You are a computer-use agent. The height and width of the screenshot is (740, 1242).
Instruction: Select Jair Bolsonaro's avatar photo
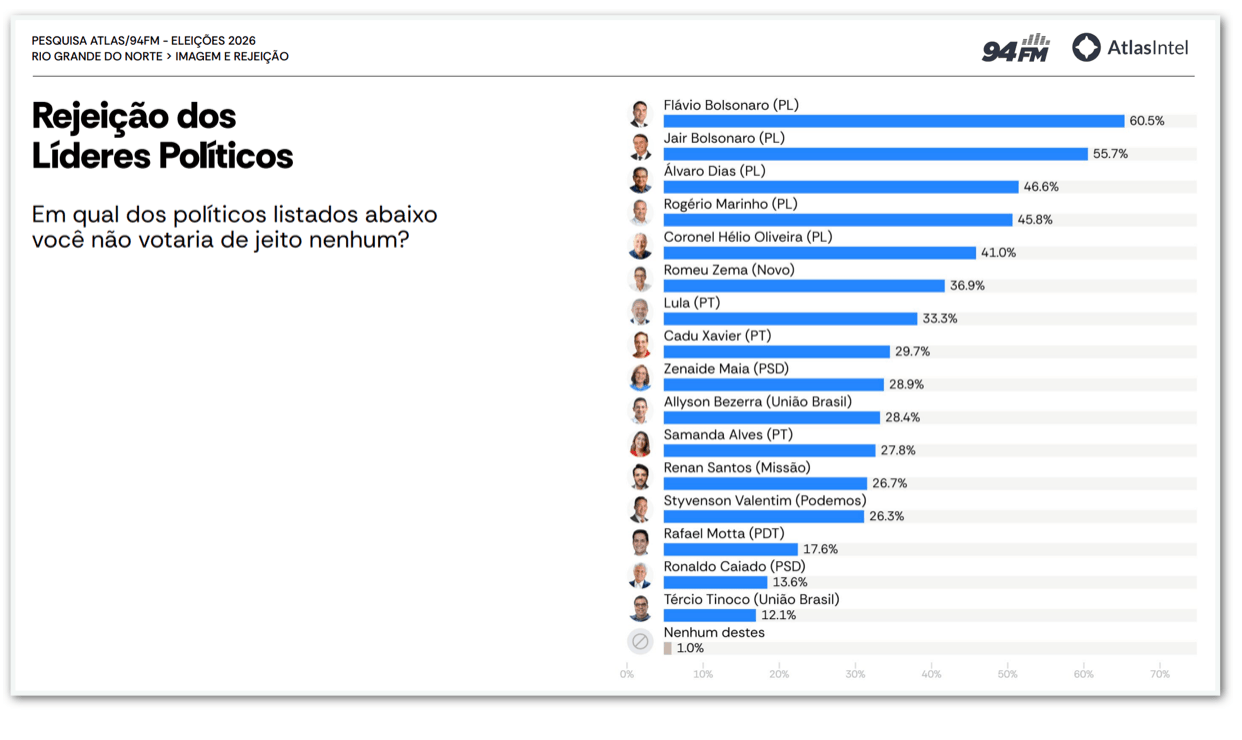pyautogui.click(x=640, y=146)
